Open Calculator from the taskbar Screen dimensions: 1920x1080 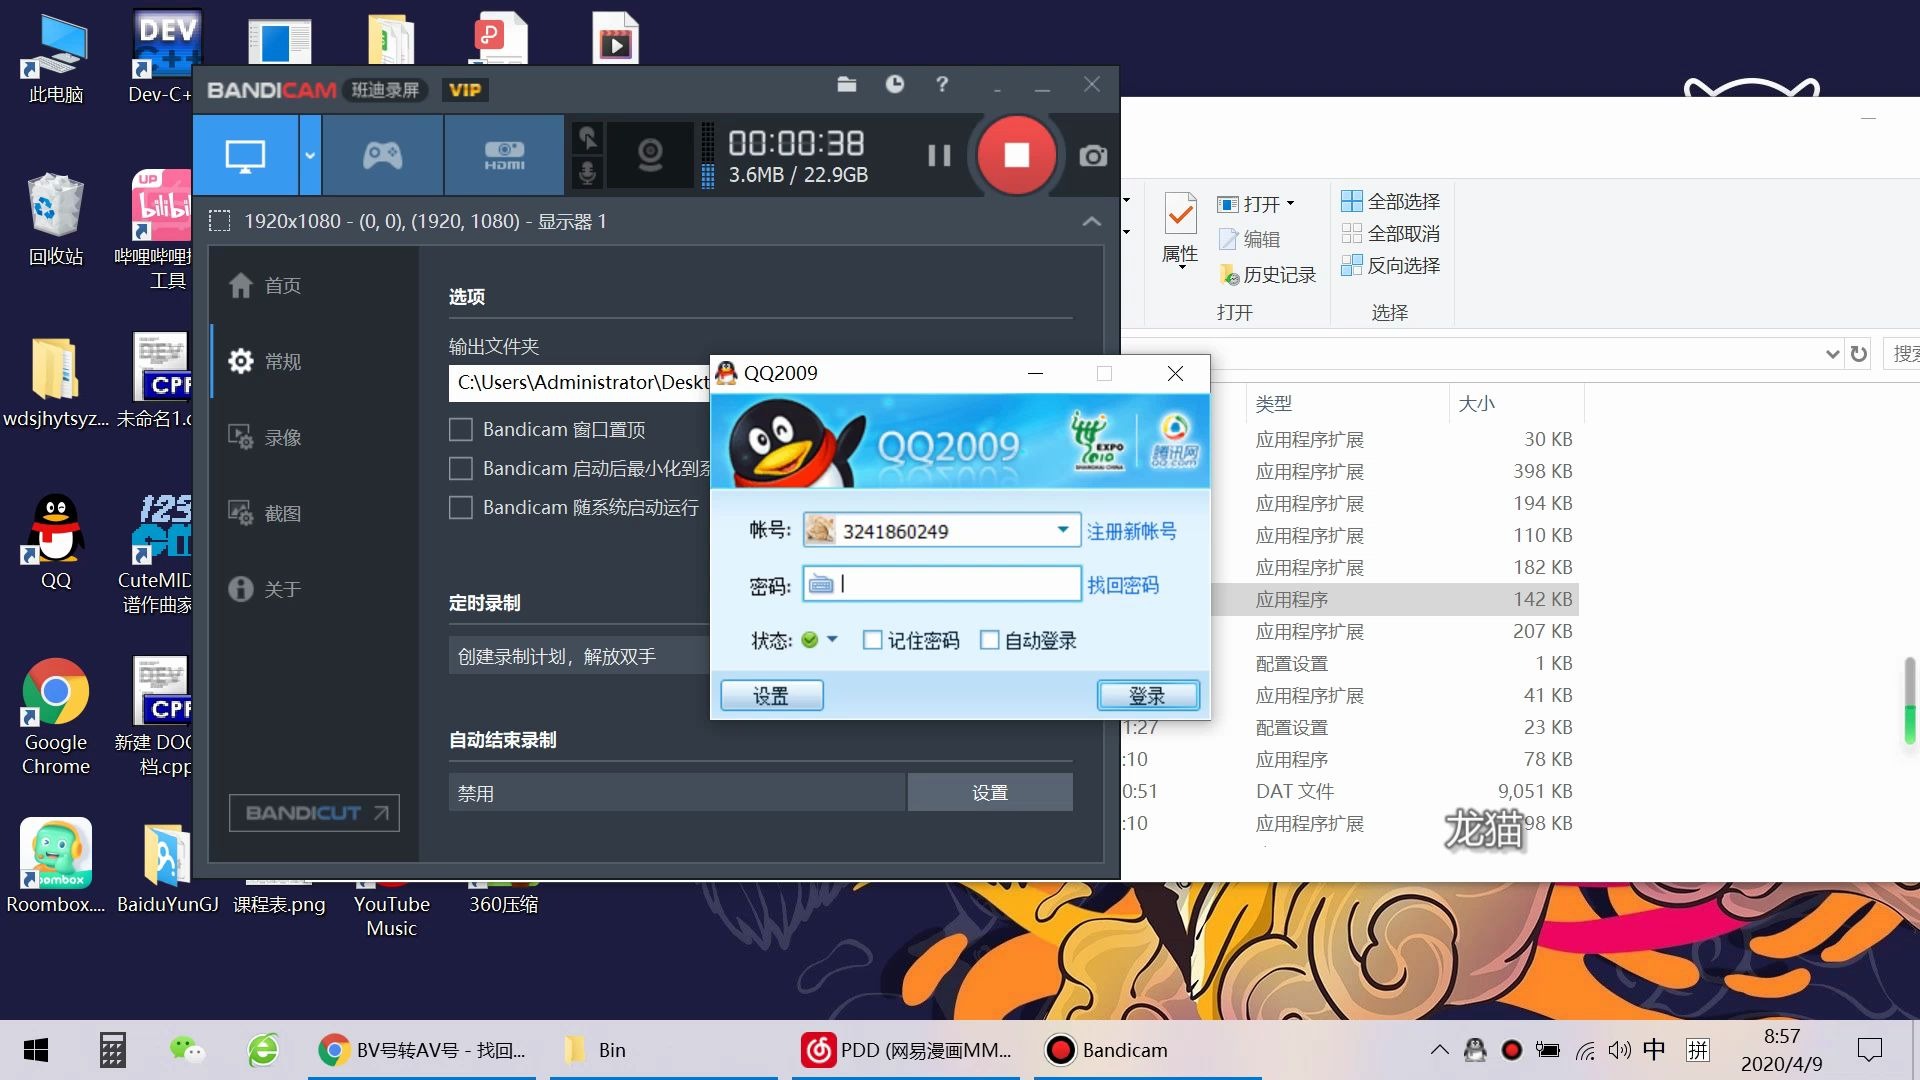[112, 1050]
